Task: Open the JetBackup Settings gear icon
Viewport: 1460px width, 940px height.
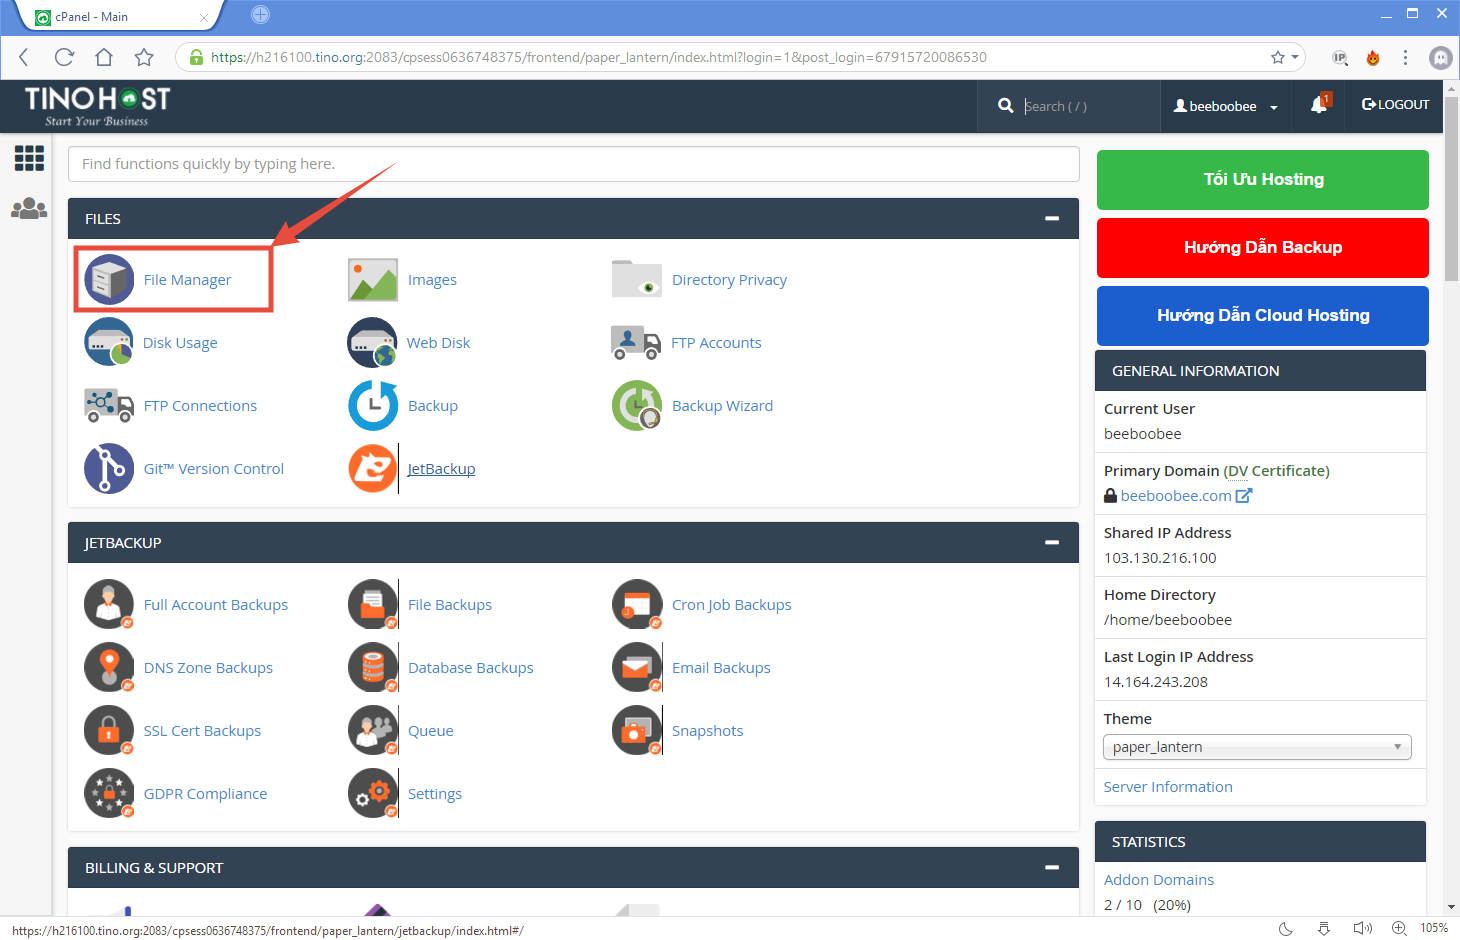Action: point(373,793)
